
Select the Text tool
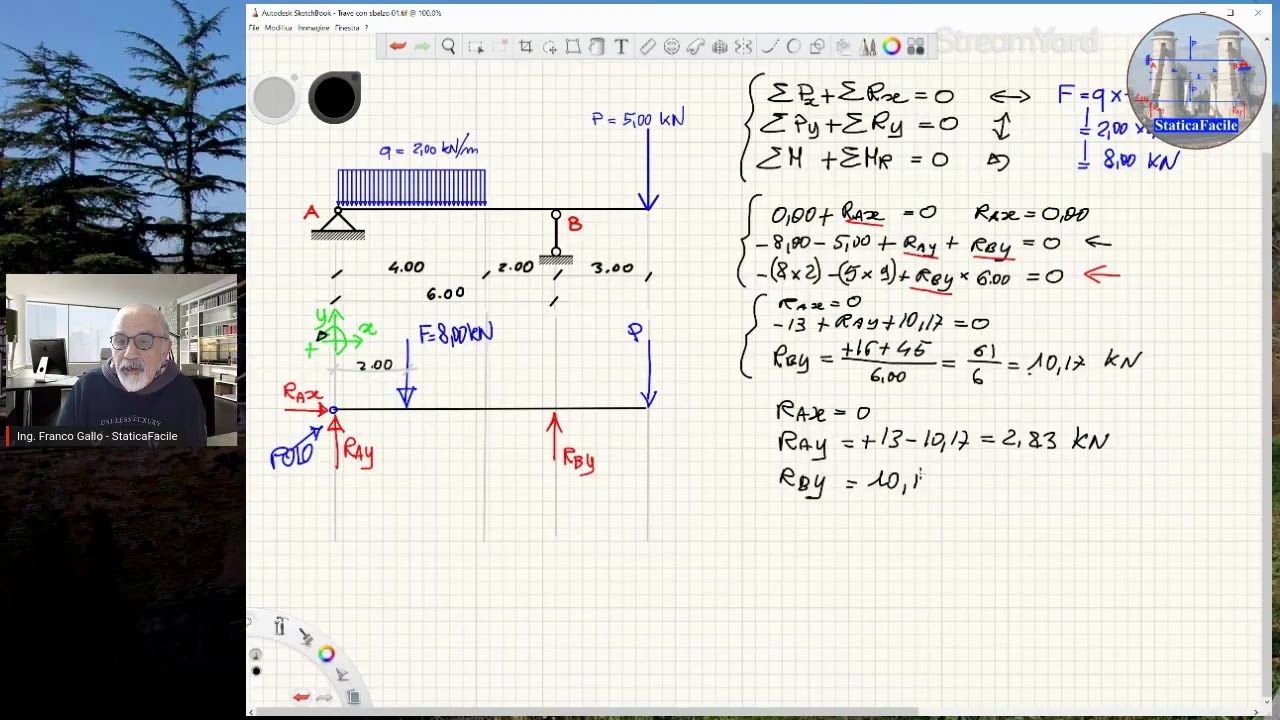[x=621, y=47]
